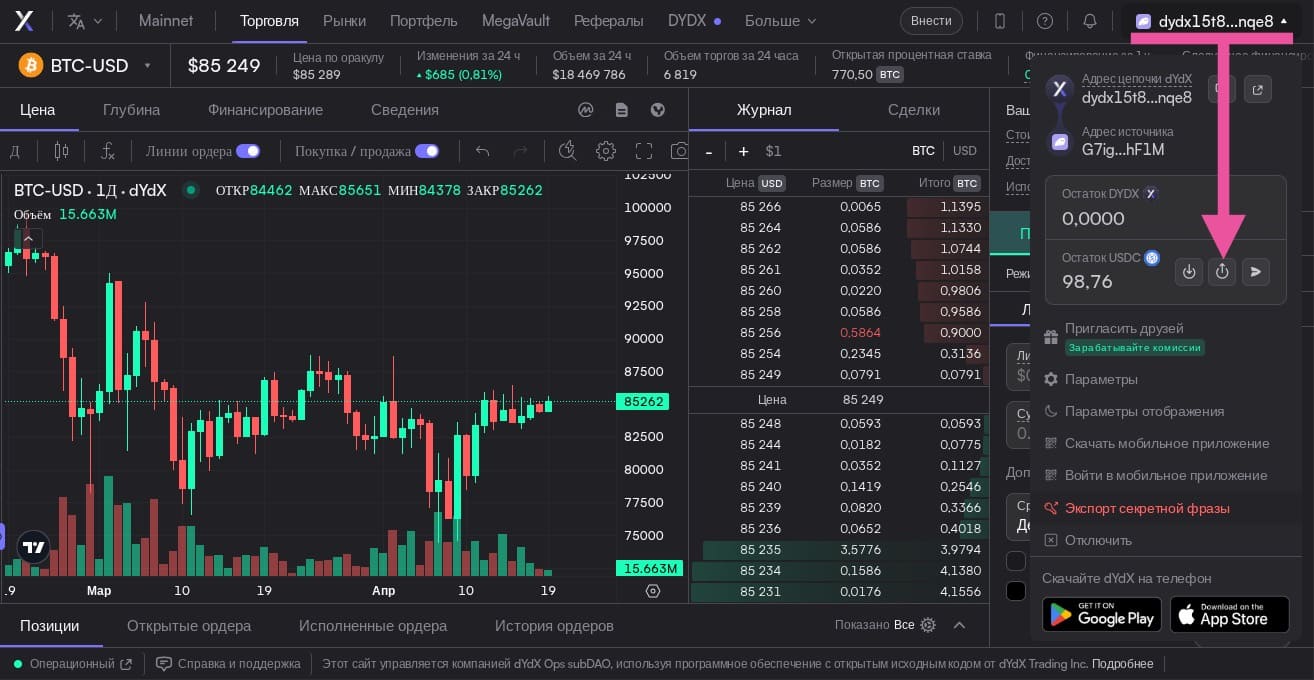Decrease order book grouping with minus

[x=709, y=151]
